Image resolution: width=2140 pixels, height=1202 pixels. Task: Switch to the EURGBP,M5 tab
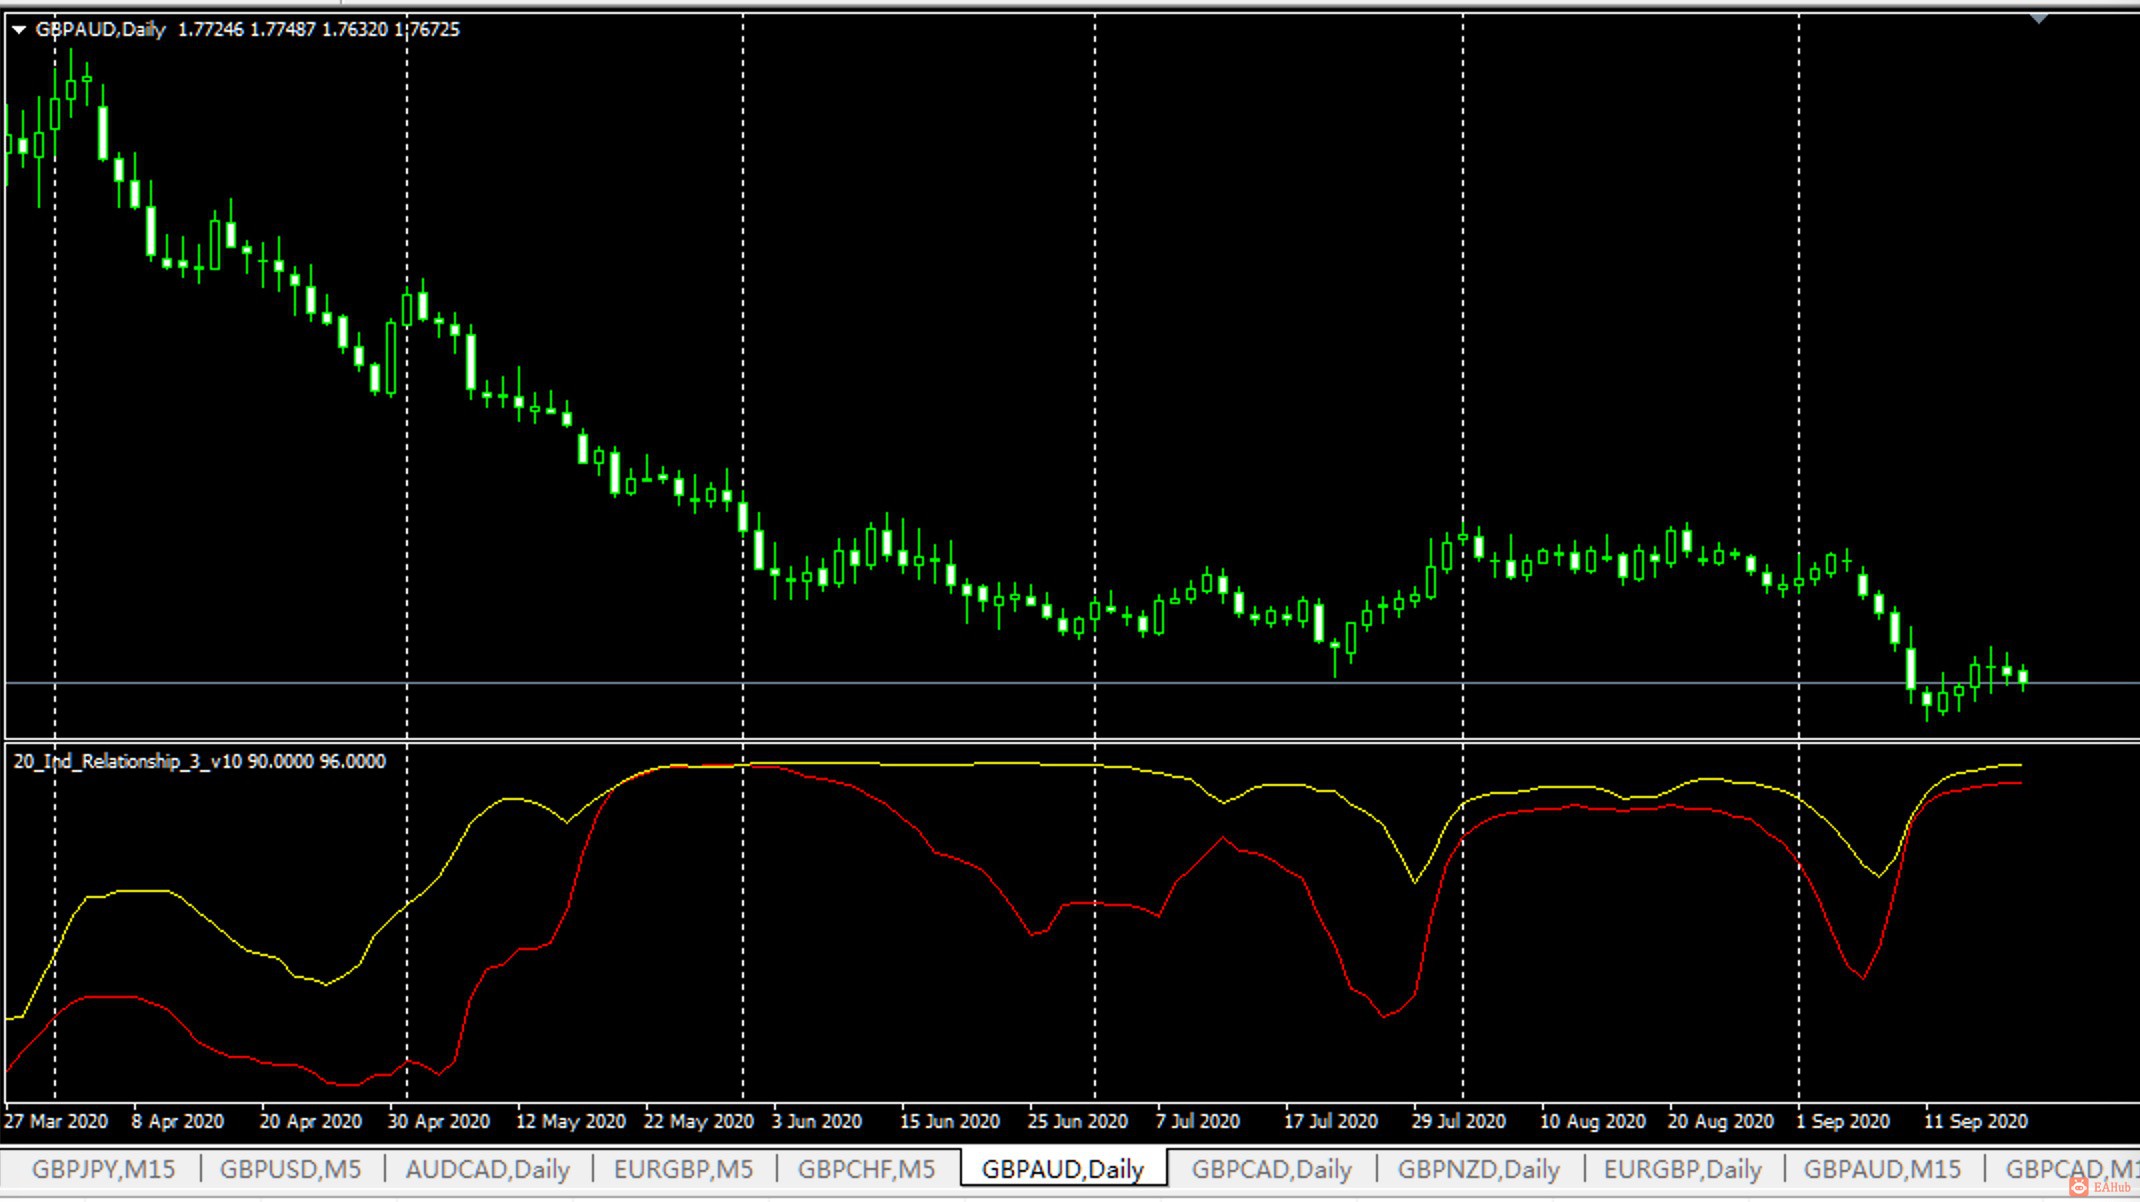tap(683, 1169)
